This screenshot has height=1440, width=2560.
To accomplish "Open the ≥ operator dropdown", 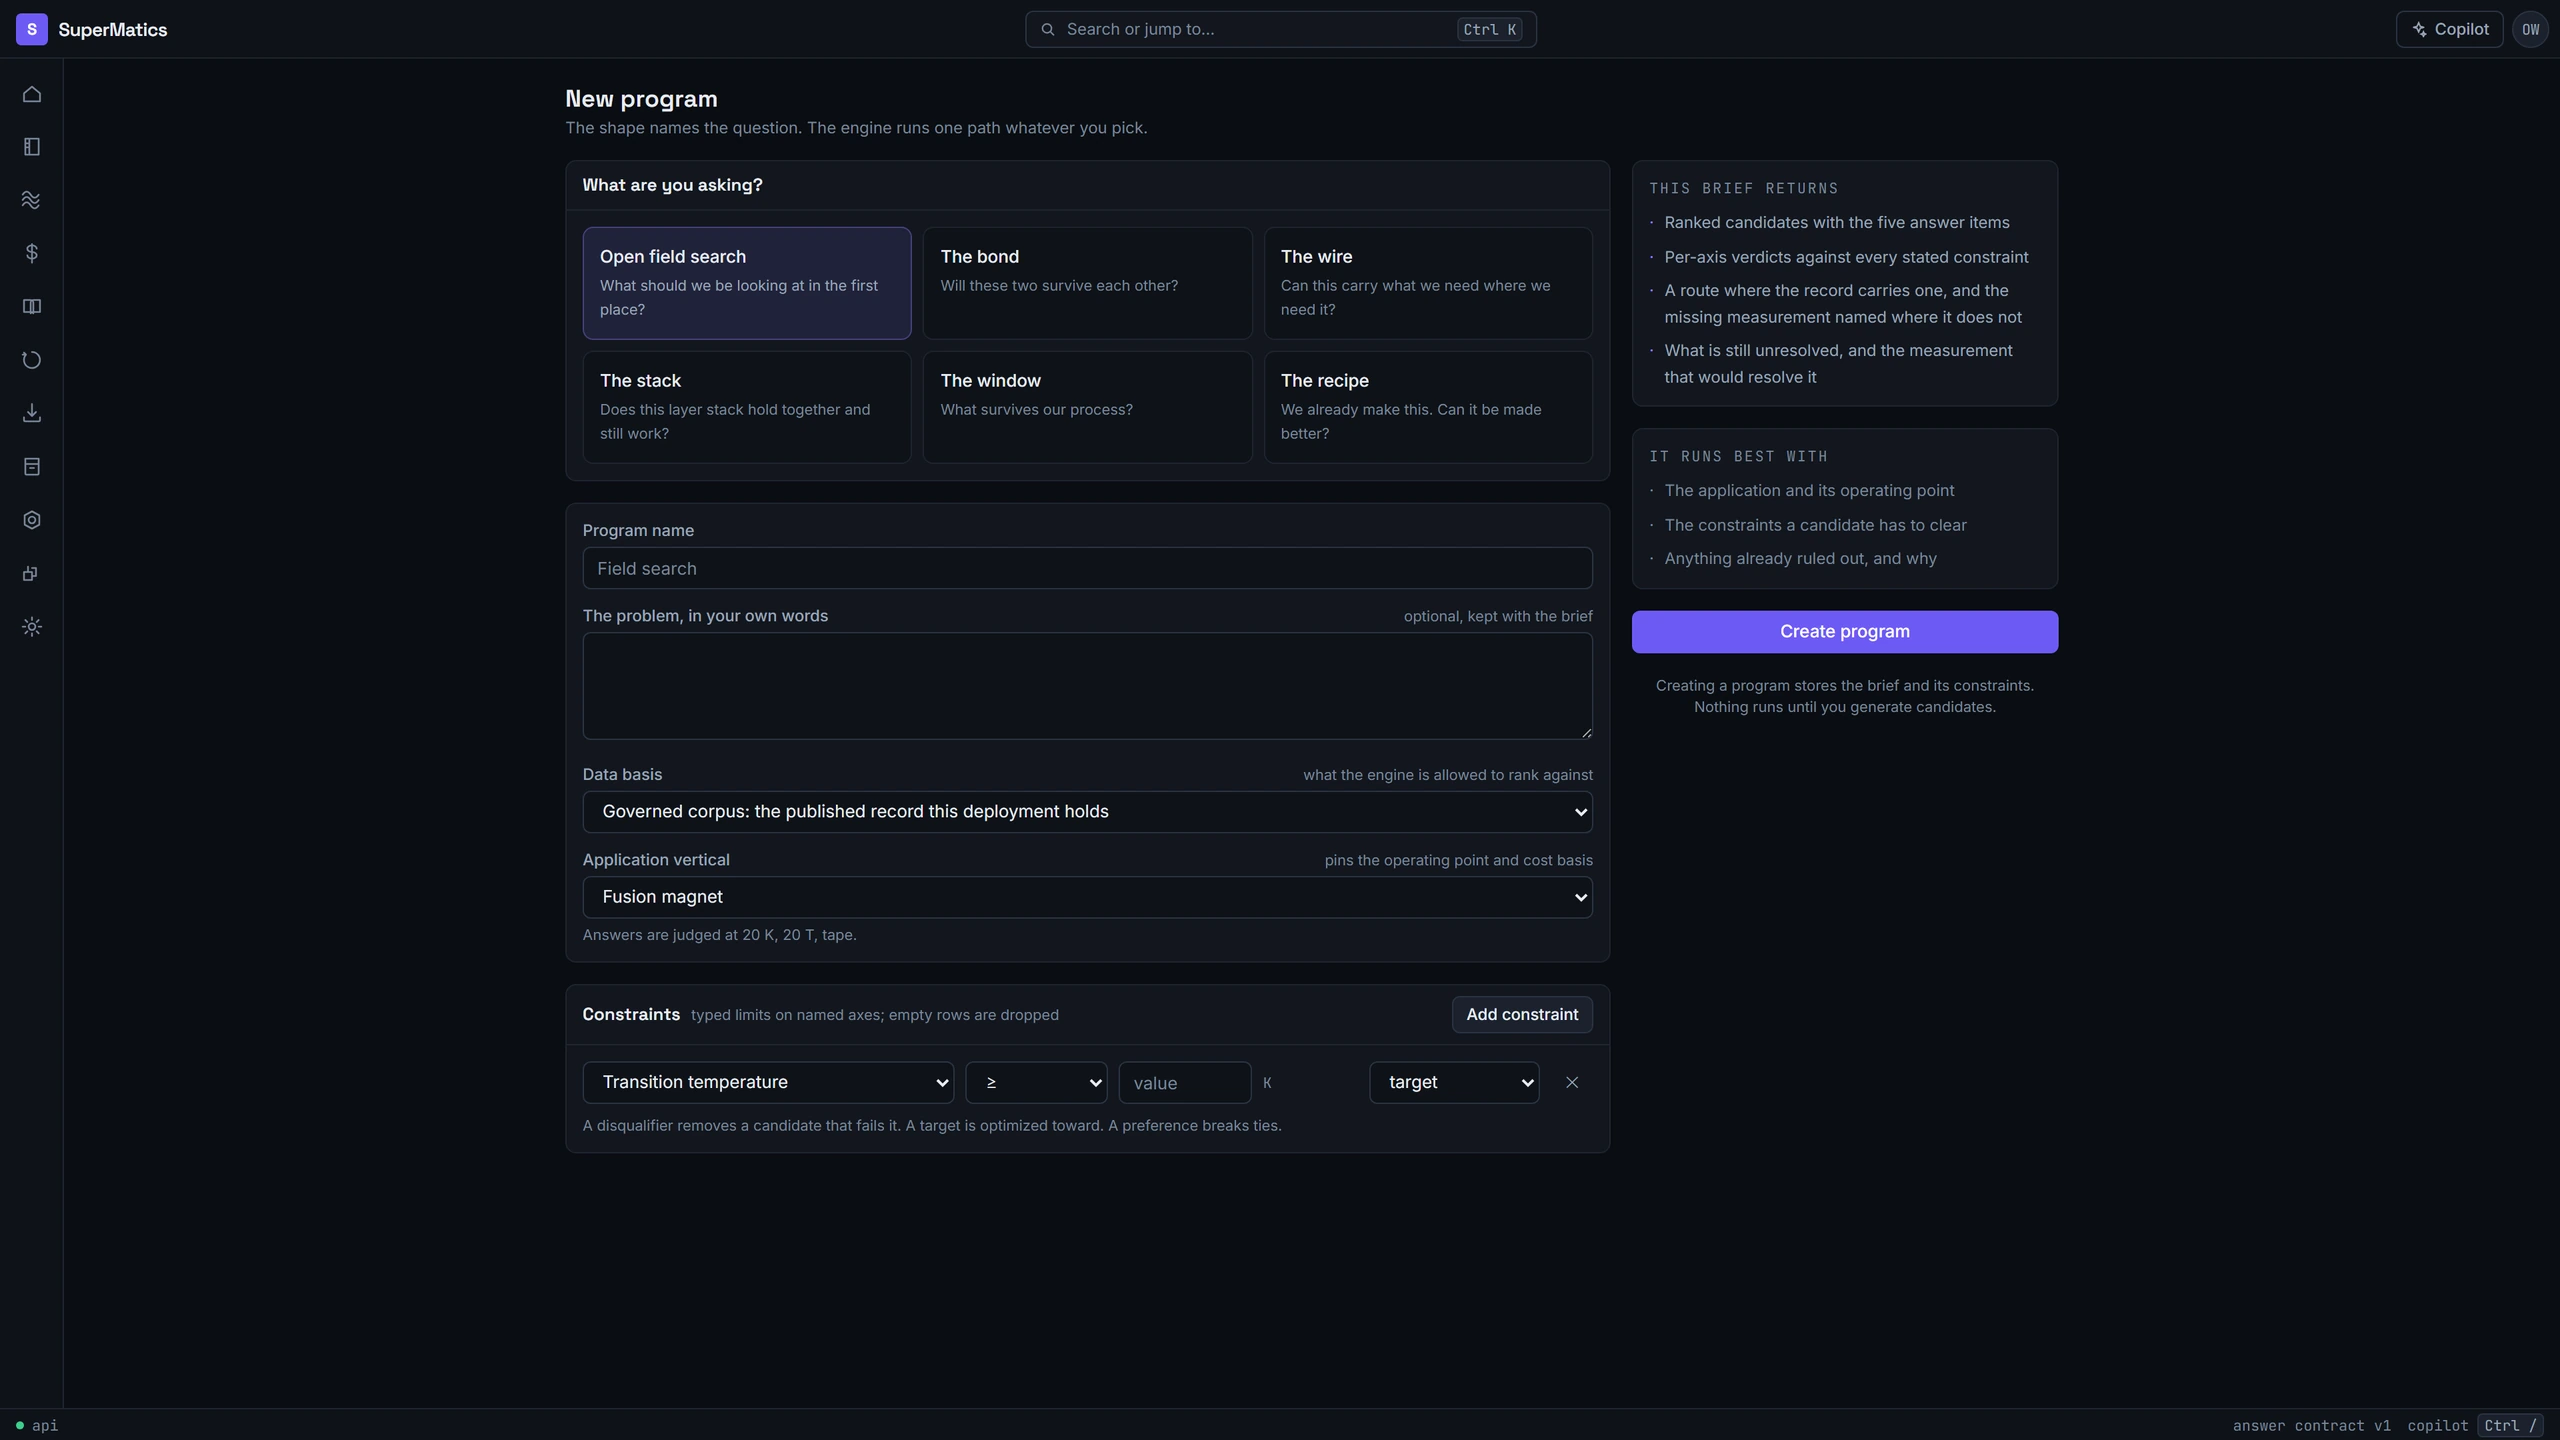I will (1036, 1082).
